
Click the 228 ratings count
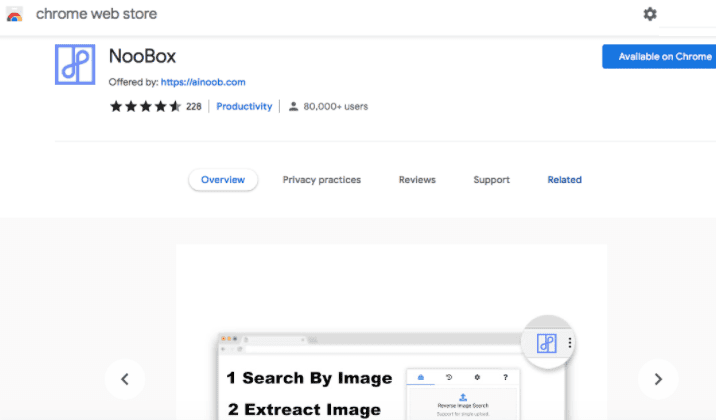coord(194,106)
